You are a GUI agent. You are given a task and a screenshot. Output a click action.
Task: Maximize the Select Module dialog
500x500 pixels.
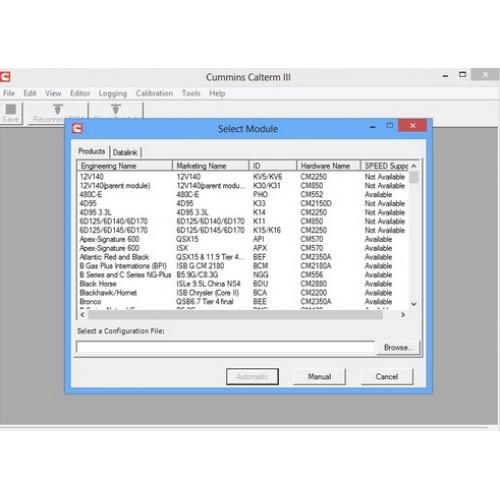coord(389,125)
